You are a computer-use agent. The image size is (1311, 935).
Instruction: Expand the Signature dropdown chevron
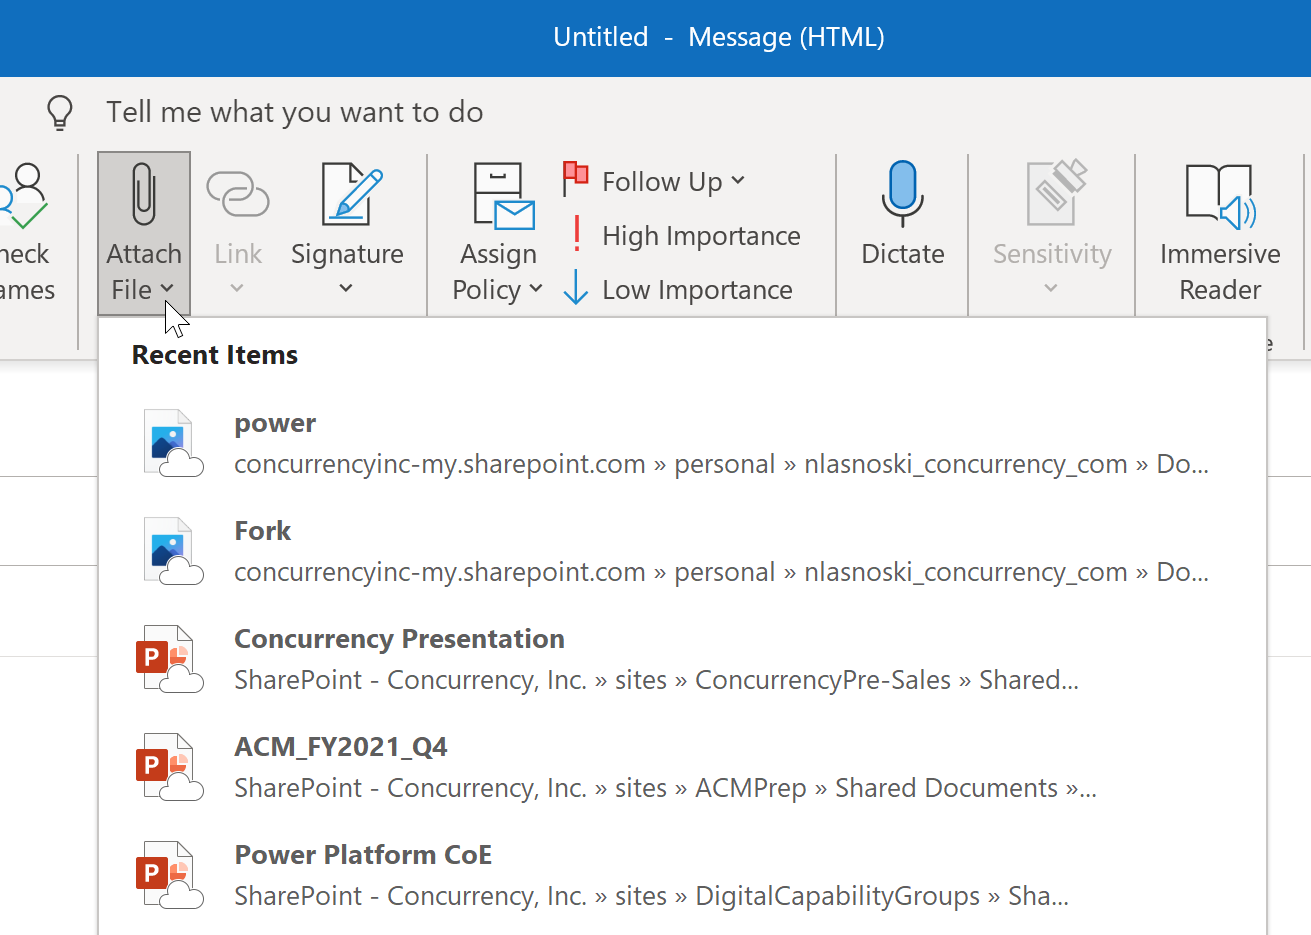click(346, 289)
